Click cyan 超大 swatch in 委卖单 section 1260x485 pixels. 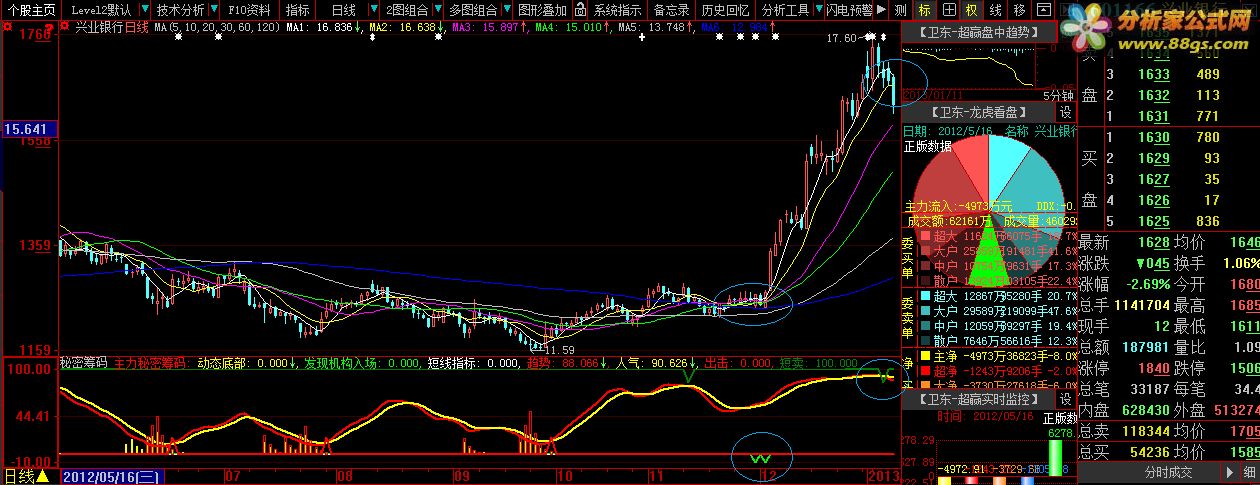(924, 297)
